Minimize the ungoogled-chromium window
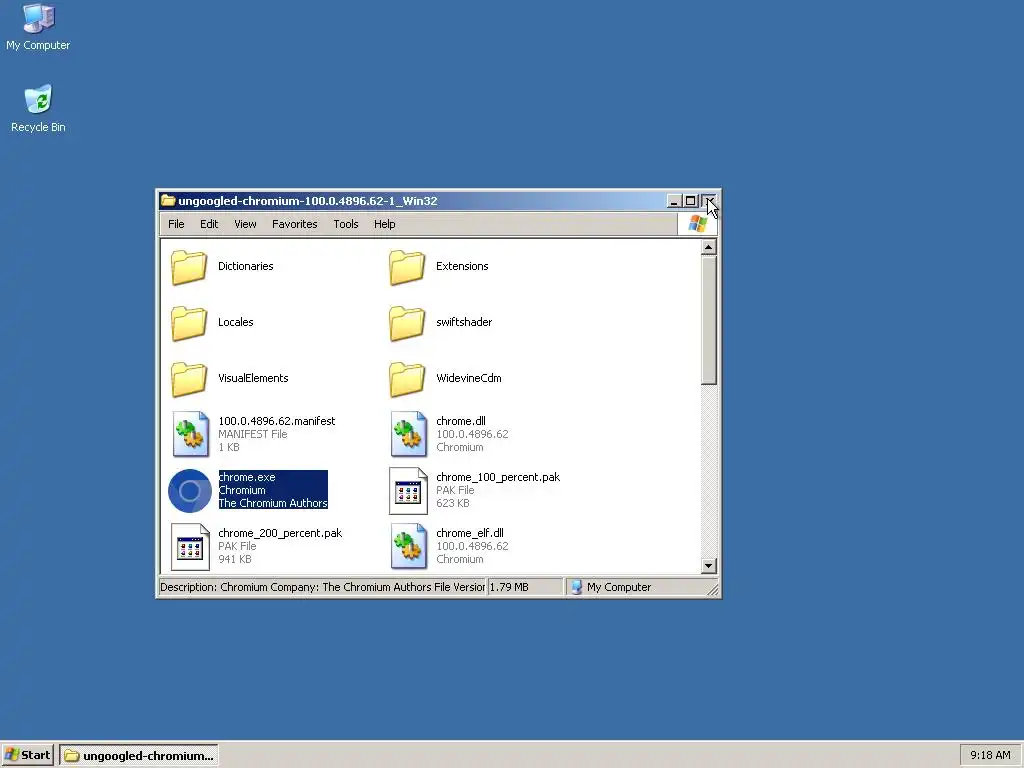 pyautogui.click(x=675, y=201)
